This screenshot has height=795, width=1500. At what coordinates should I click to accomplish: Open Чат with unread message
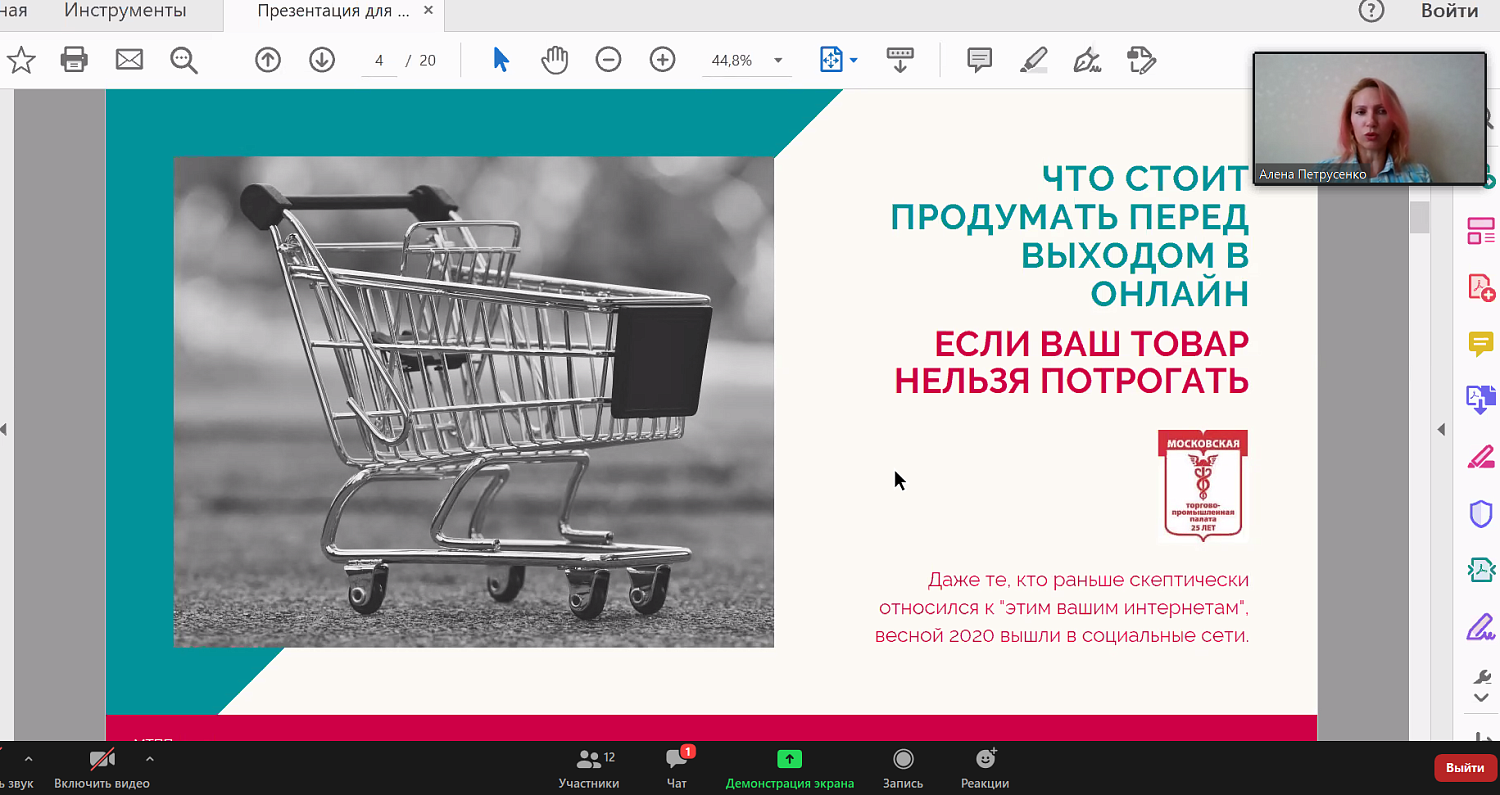(x=677, y=768)
